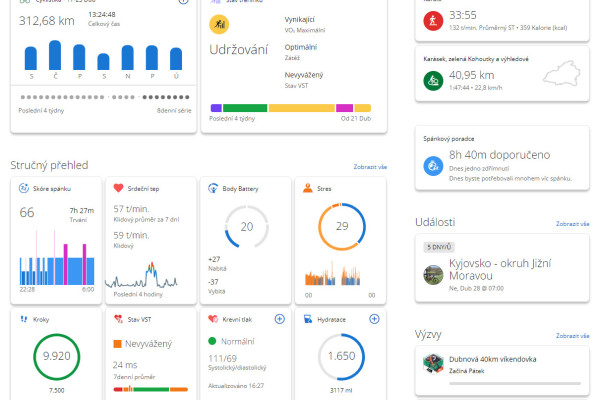Click the 8denní série streak label
Viewport: 600px width, 400px height.
coord(174,111)
